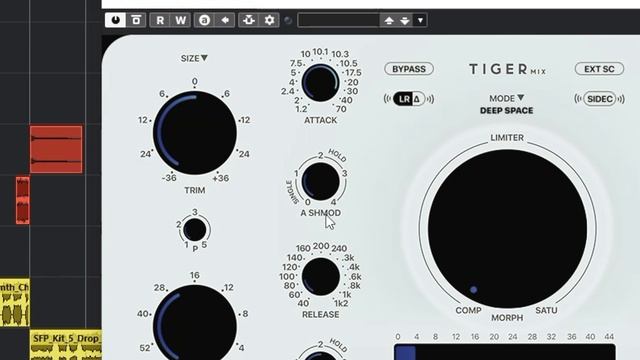The width and height of the screenshot is (640, 360).
Task: Click the ATTACK knob
Action: (x=320, y=82)
